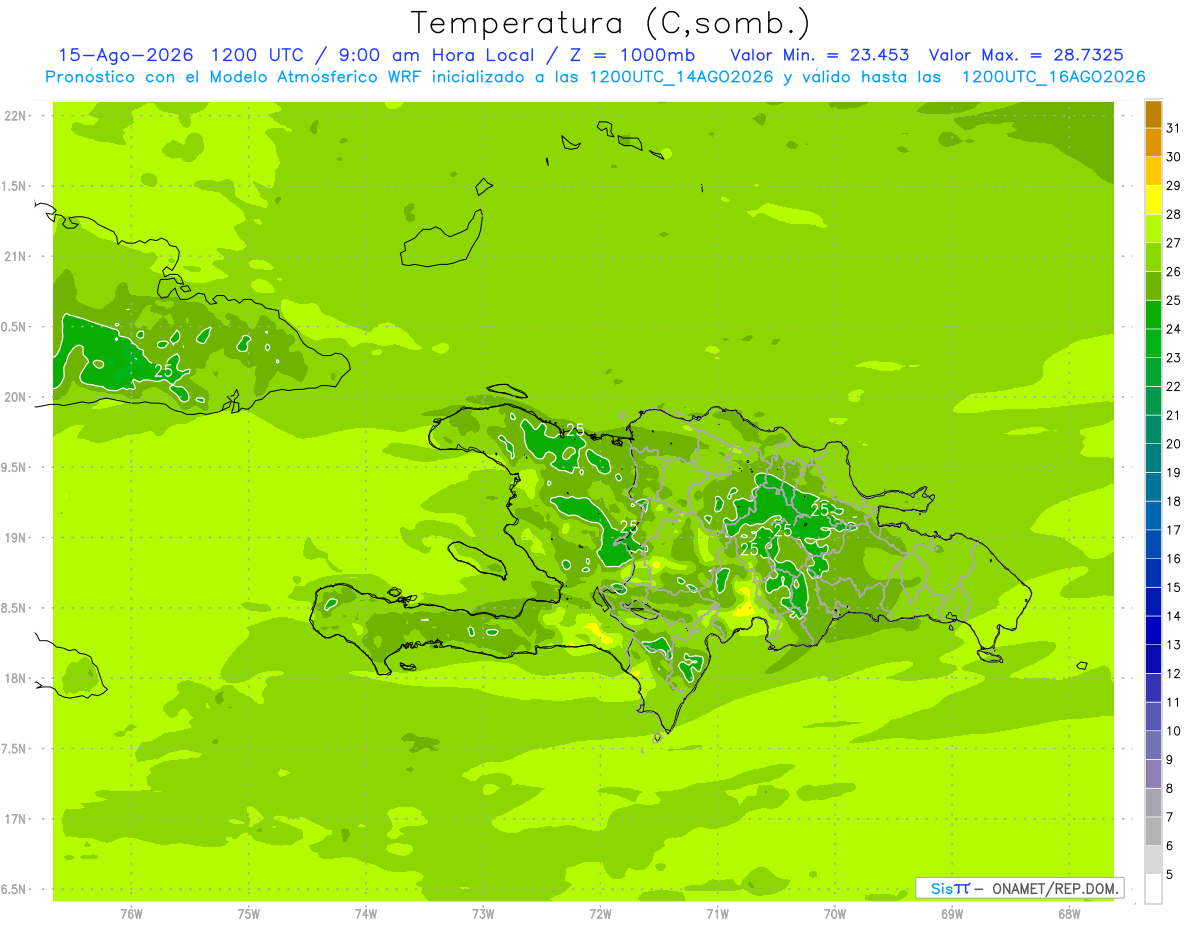1200x927 pixels.
Task: Click legend value "27"
Action: [1173, 243]
